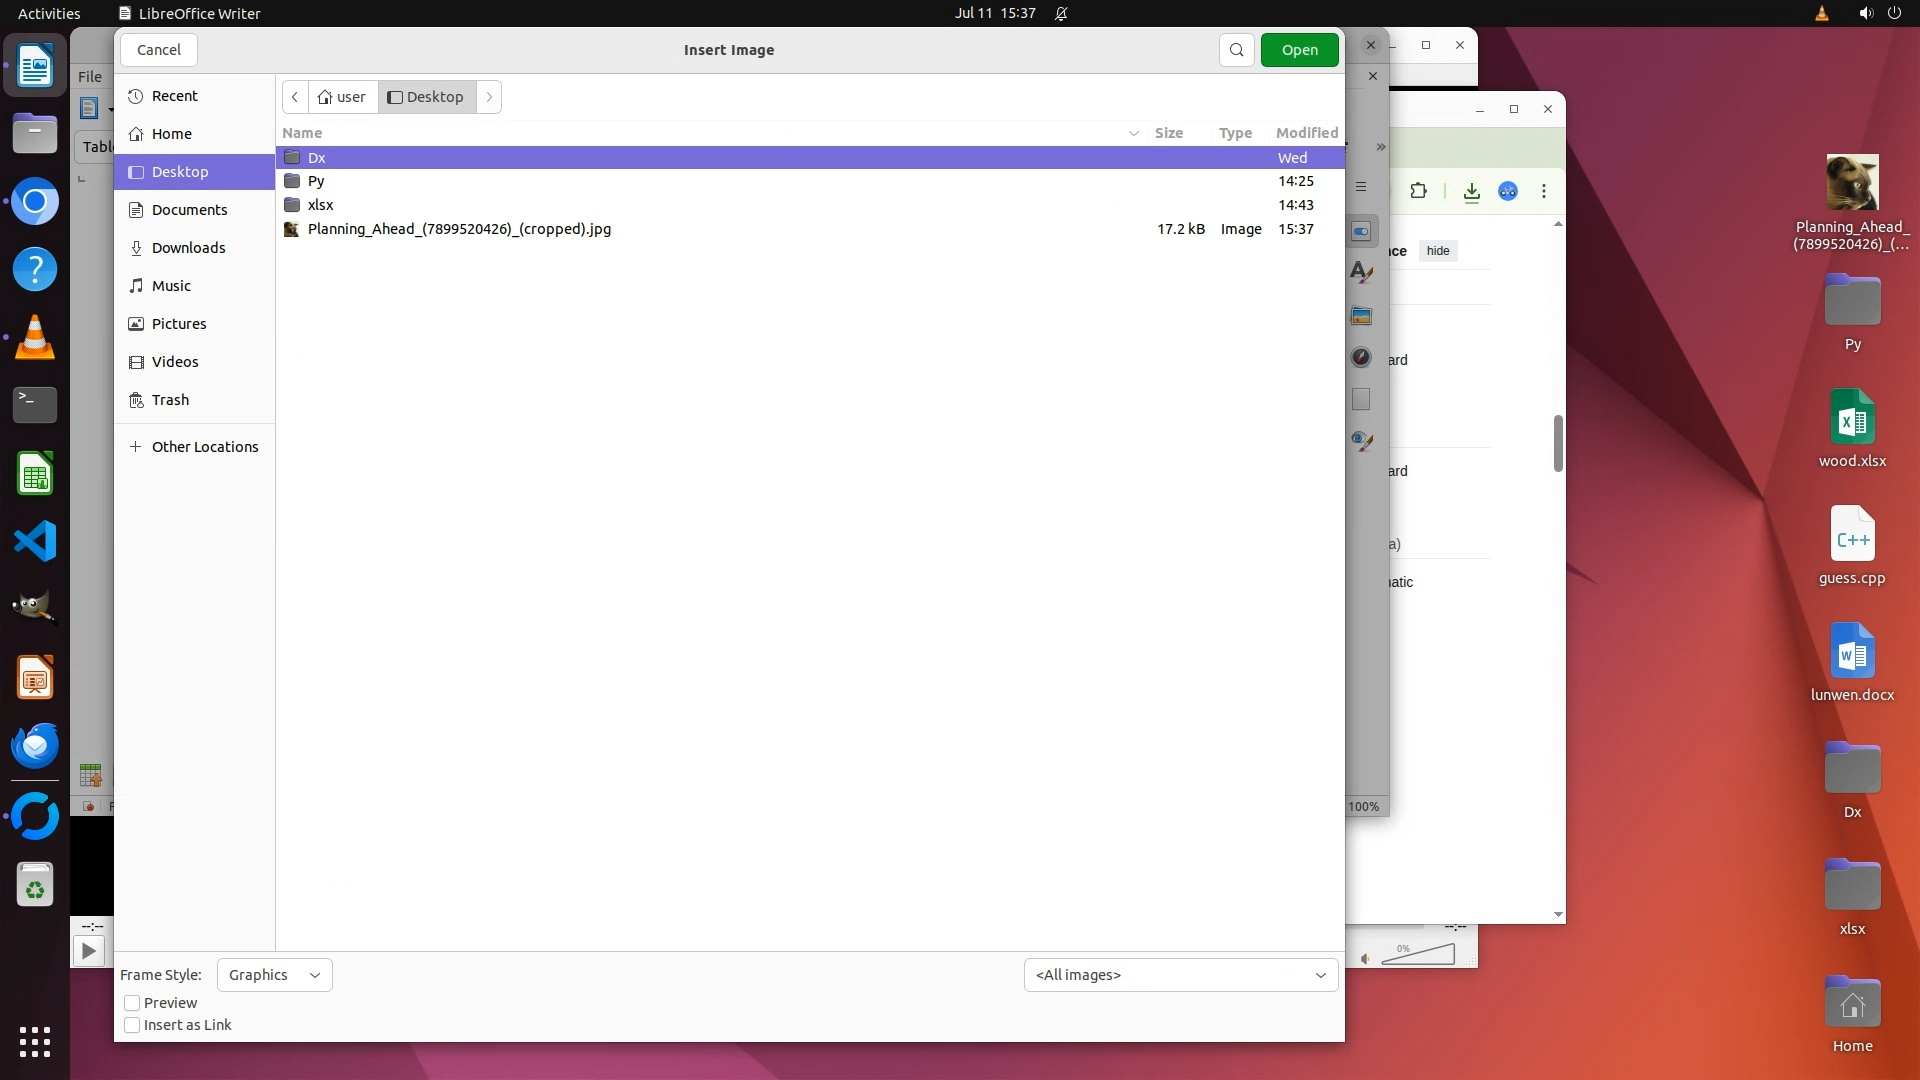Select the Py folder in list
This screenshot has height=1080, width=1920.
[x=316, y=181]
